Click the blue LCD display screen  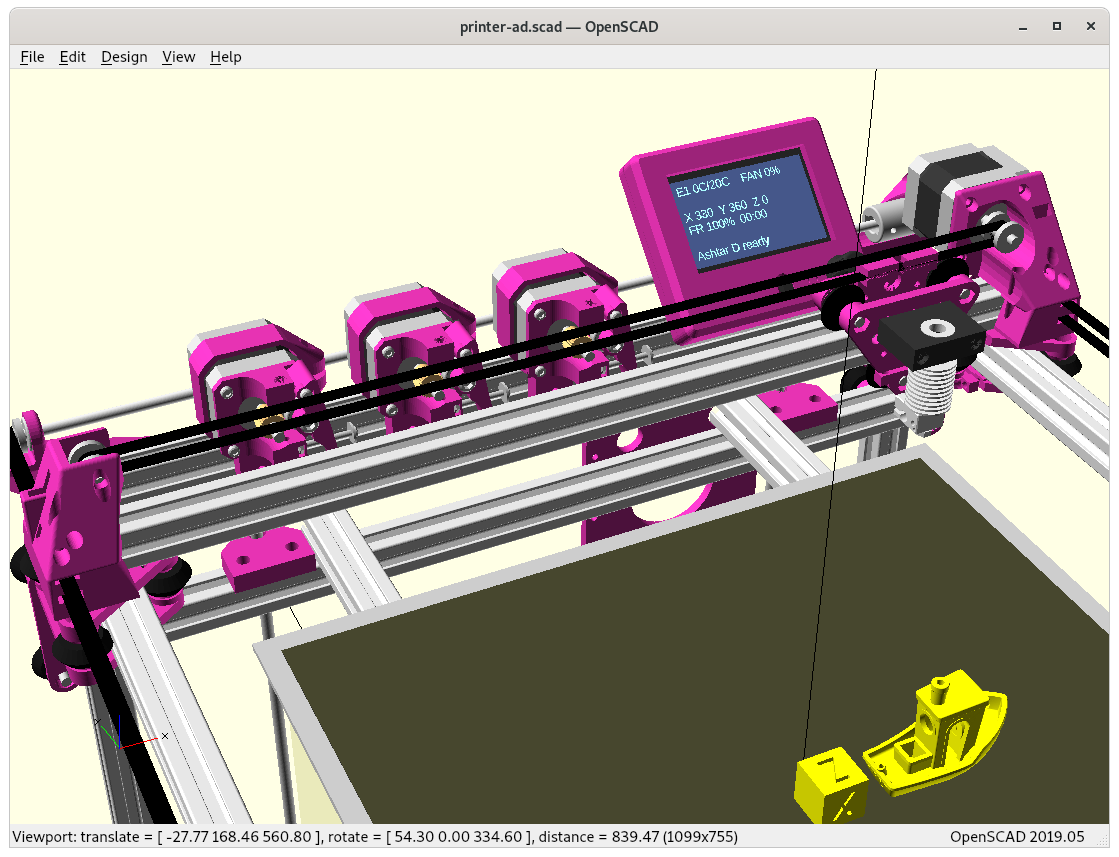(747, 212)
